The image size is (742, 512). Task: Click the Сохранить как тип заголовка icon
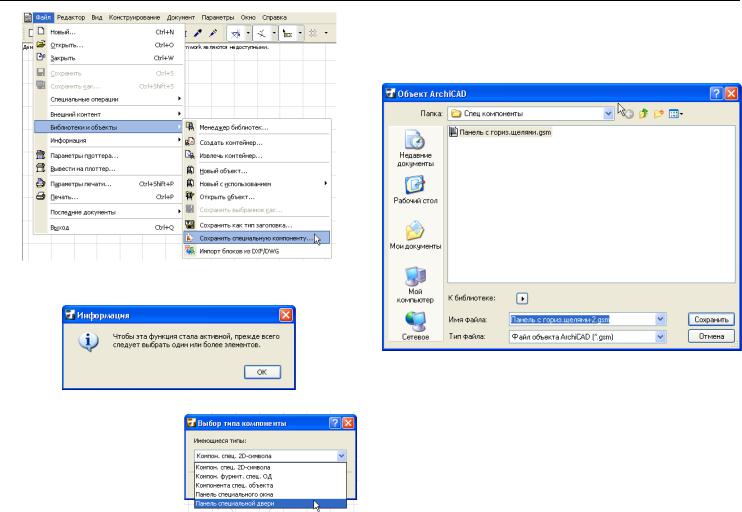(190, 225)
